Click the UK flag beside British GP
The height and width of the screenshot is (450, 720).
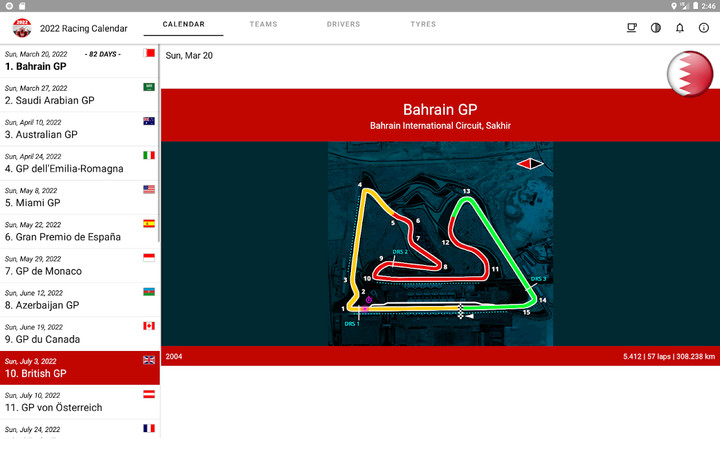point(149,360)
